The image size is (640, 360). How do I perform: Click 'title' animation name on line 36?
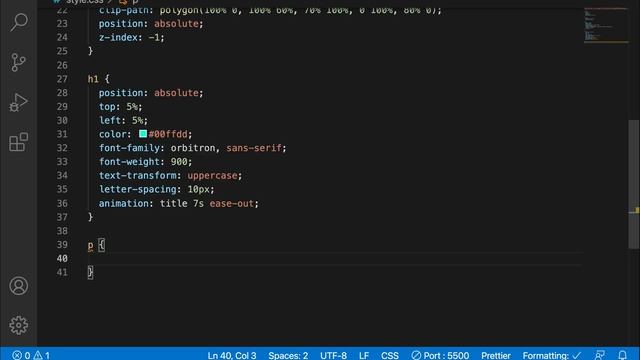(x=173, y=203)
